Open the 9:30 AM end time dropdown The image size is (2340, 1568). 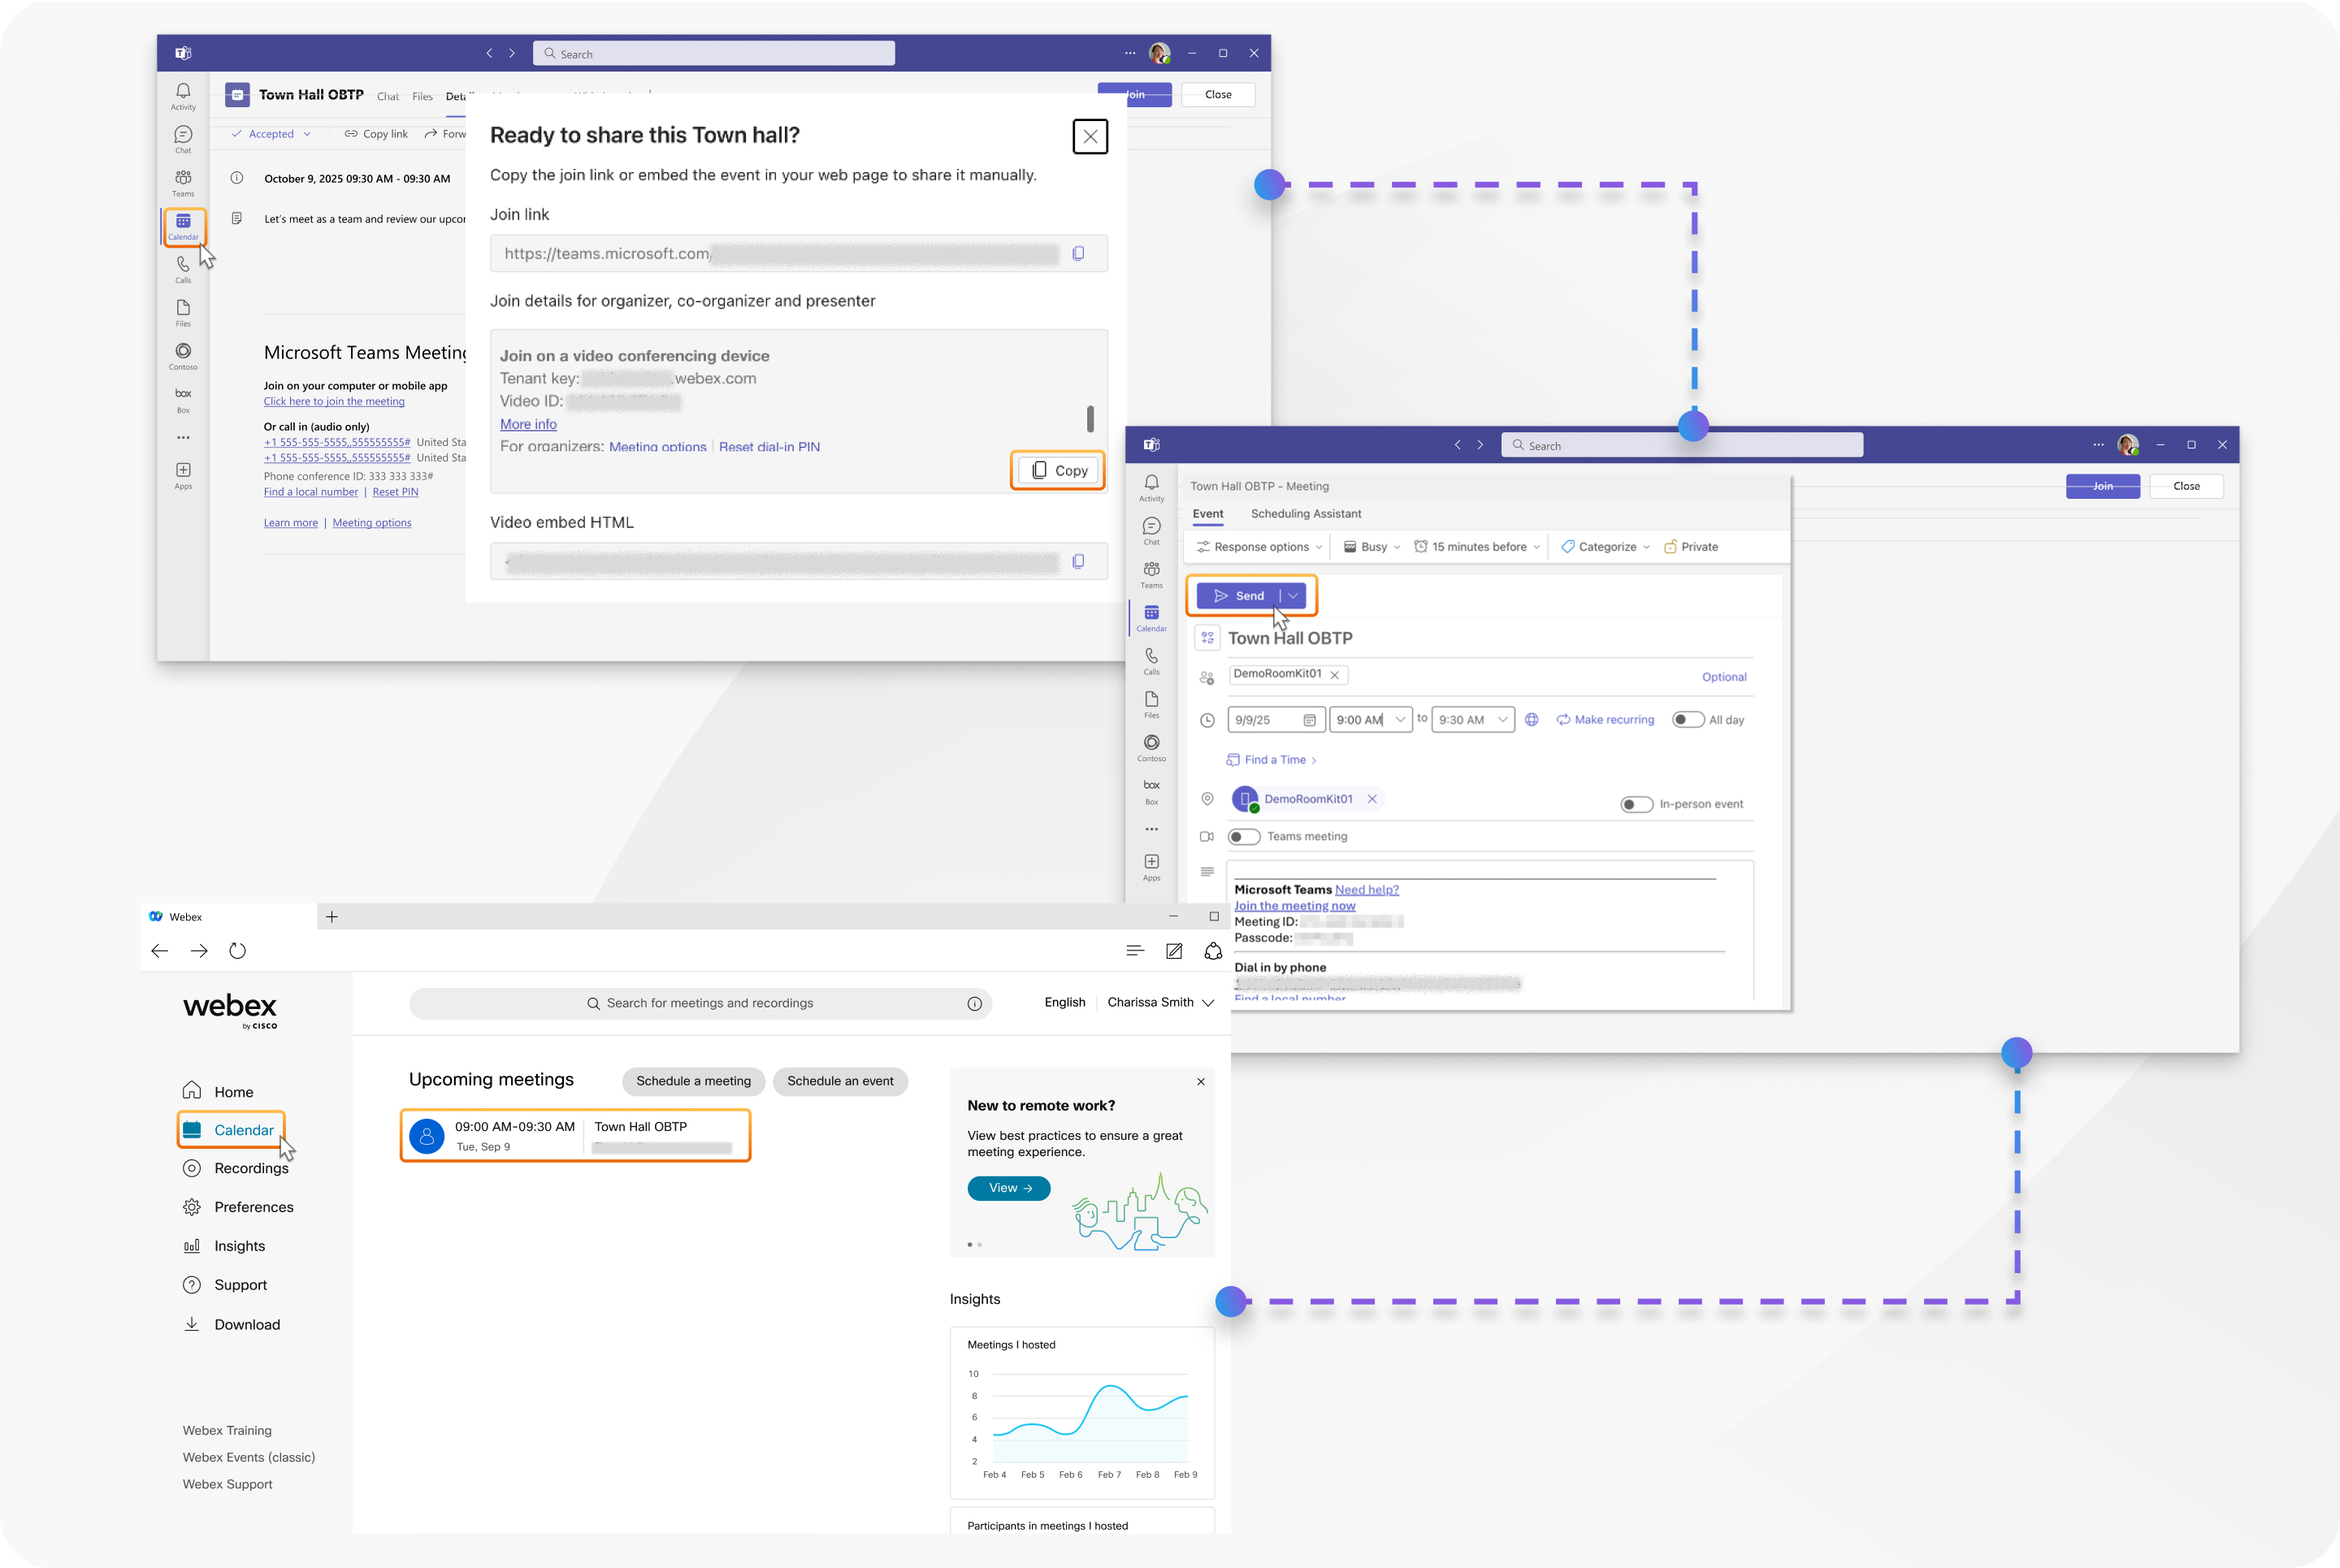(x=1502, y=720)
